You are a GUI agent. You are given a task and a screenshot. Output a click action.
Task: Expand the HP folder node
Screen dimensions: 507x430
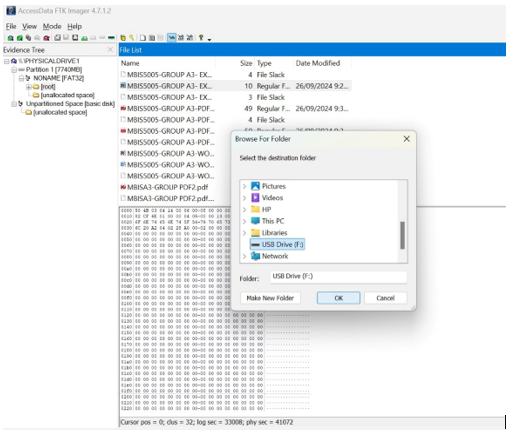click(244, 210)
